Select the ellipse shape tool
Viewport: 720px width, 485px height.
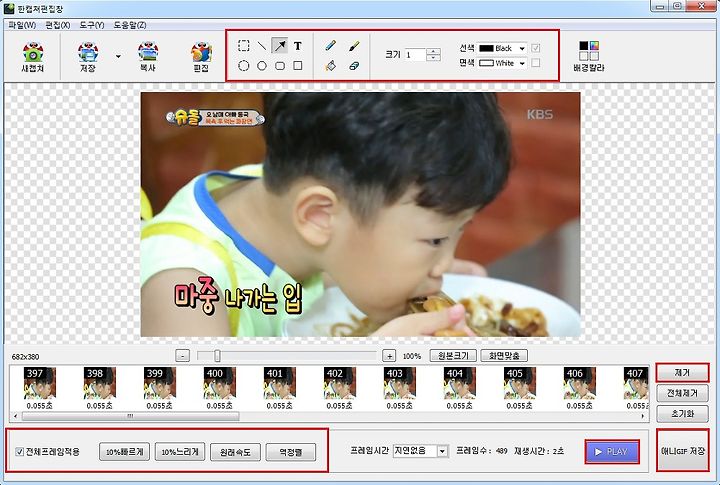(262, 66)
